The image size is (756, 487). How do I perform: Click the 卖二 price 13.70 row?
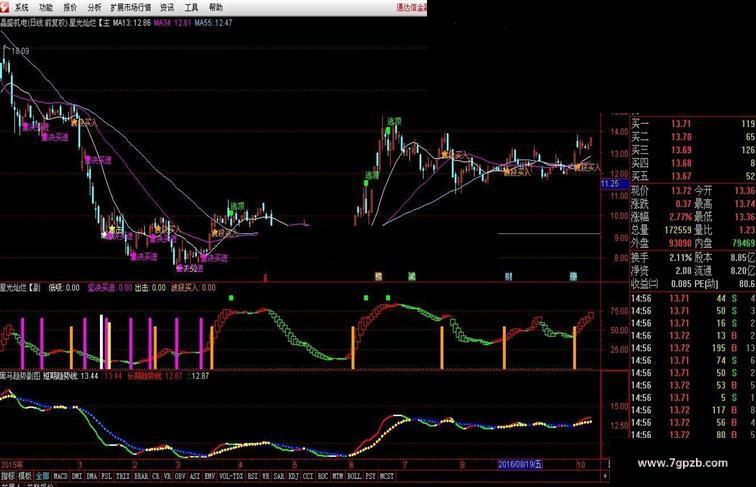point(681,137)
